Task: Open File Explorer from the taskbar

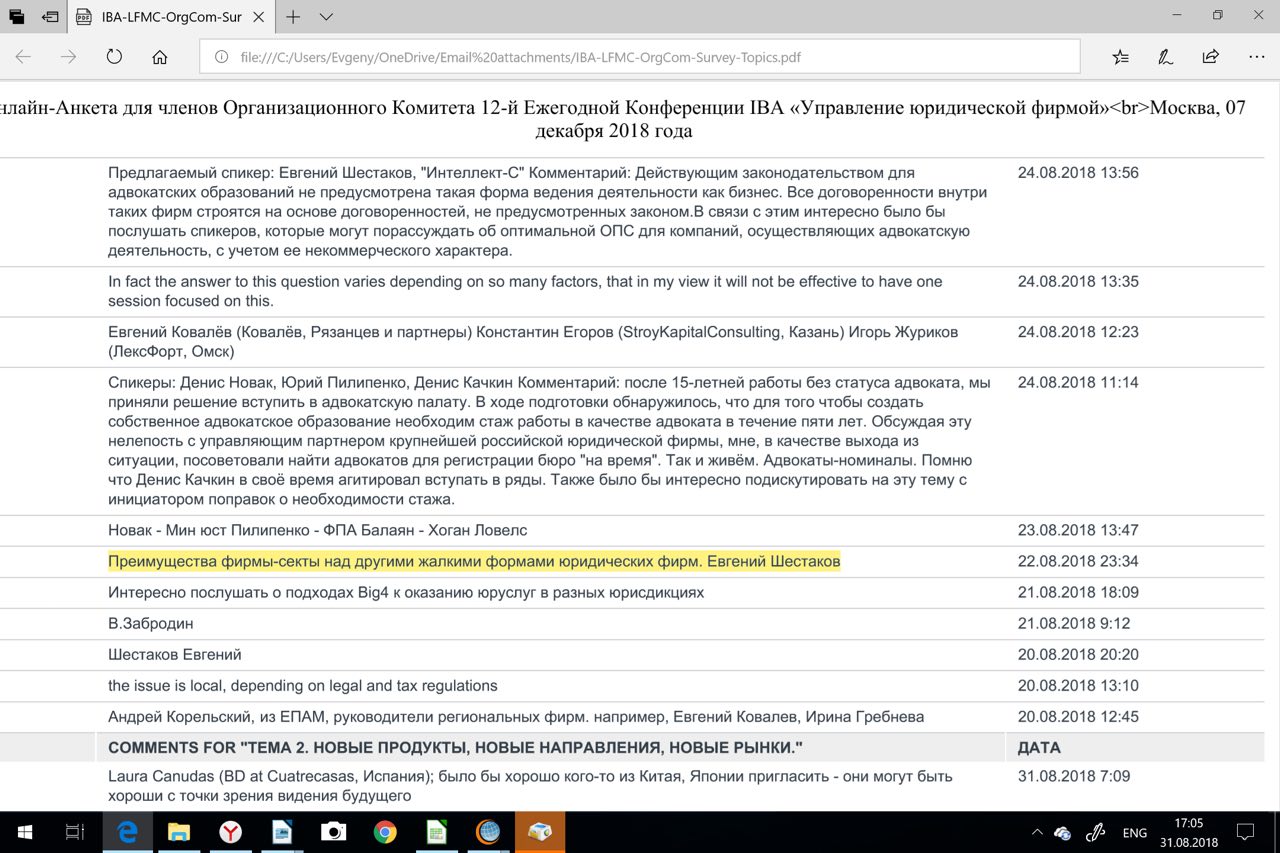Action: pos(179,832)
